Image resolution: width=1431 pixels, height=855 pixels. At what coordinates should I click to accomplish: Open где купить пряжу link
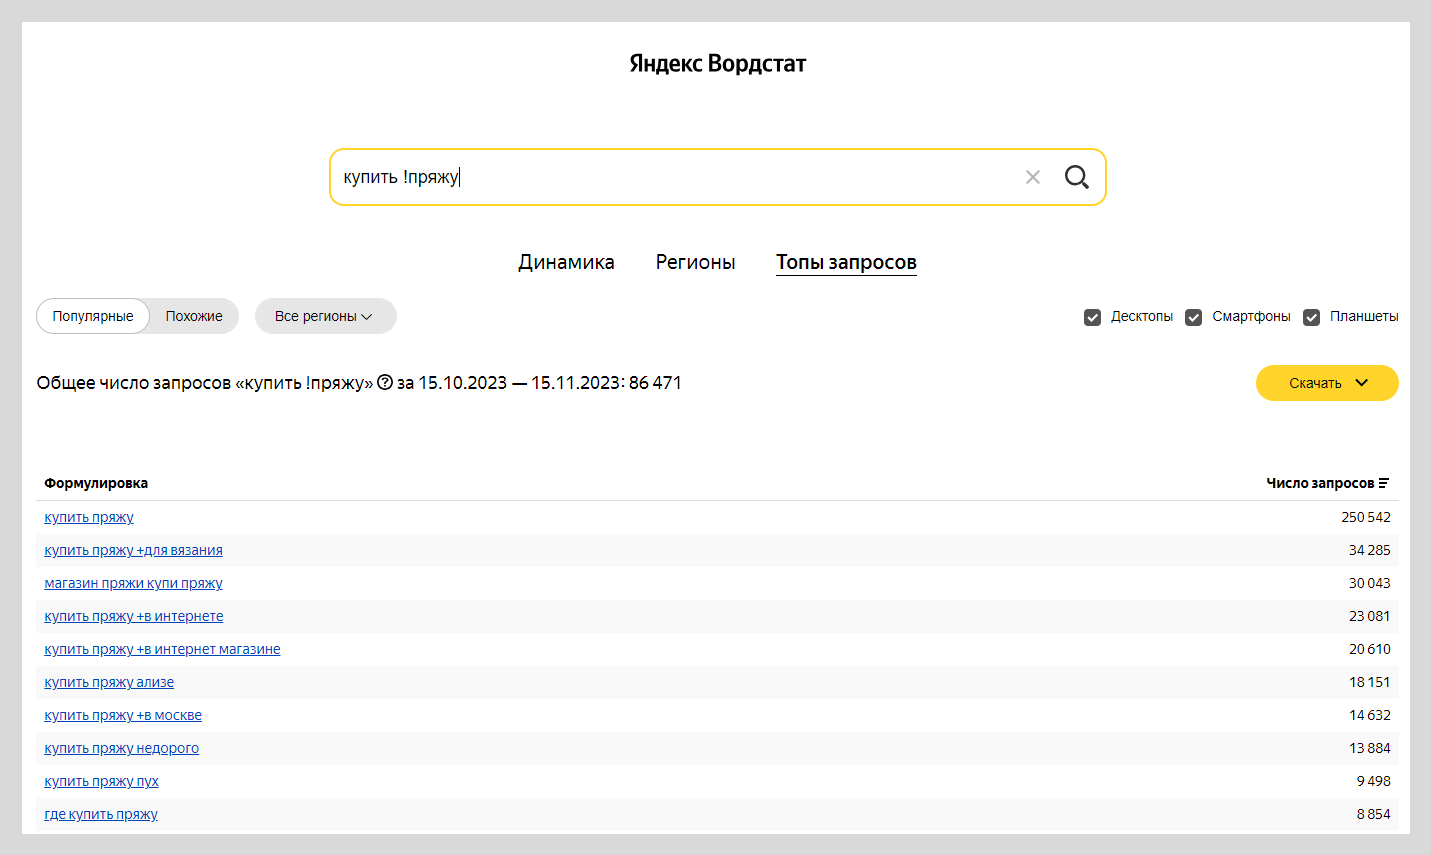[x=101, y=814]
